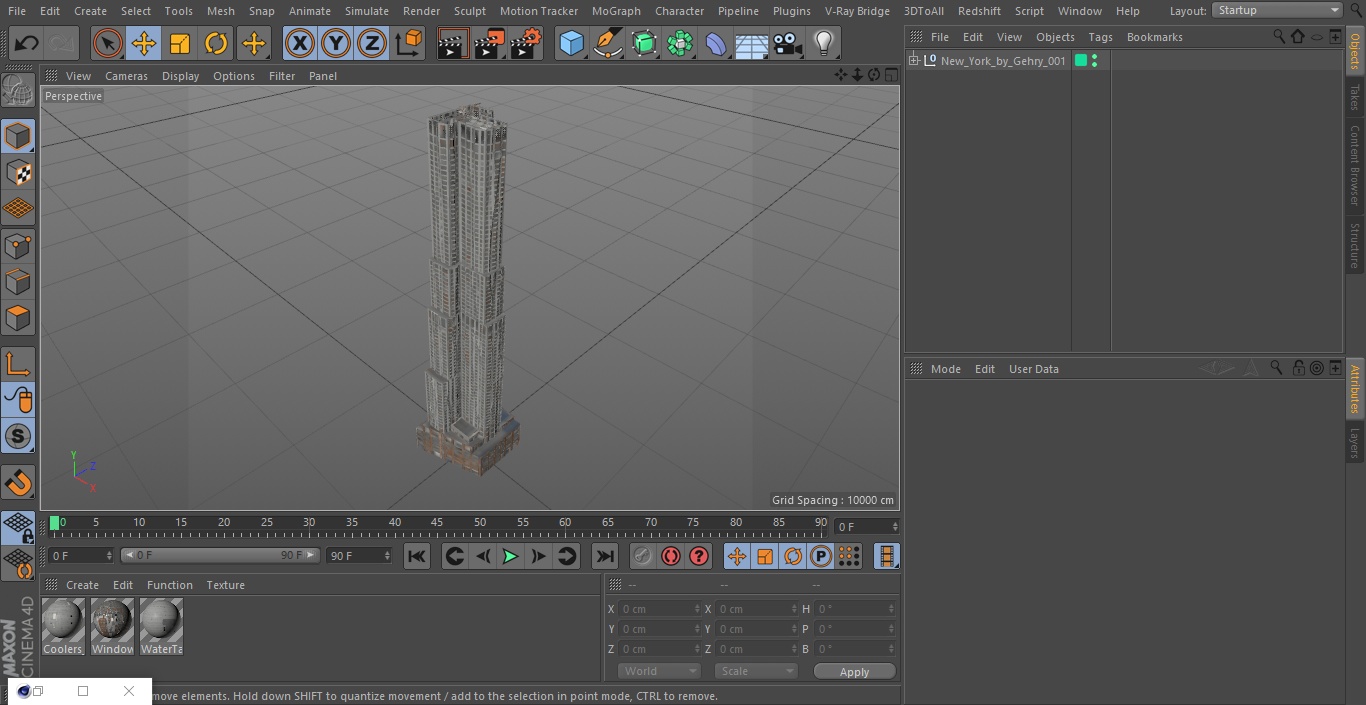The image size is (1366, 705).
Task: Open the World coordinate system dropdown
Action: [x=658, y=671]
